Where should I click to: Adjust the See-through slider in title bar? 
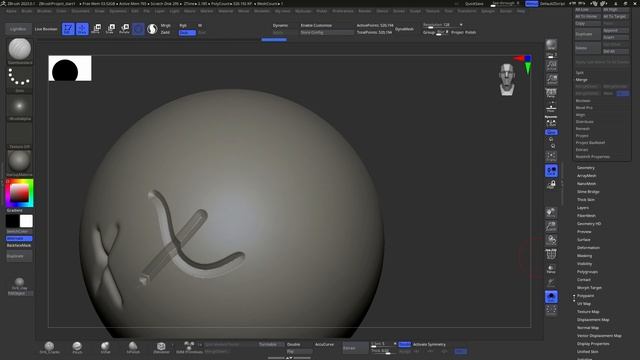505,4
